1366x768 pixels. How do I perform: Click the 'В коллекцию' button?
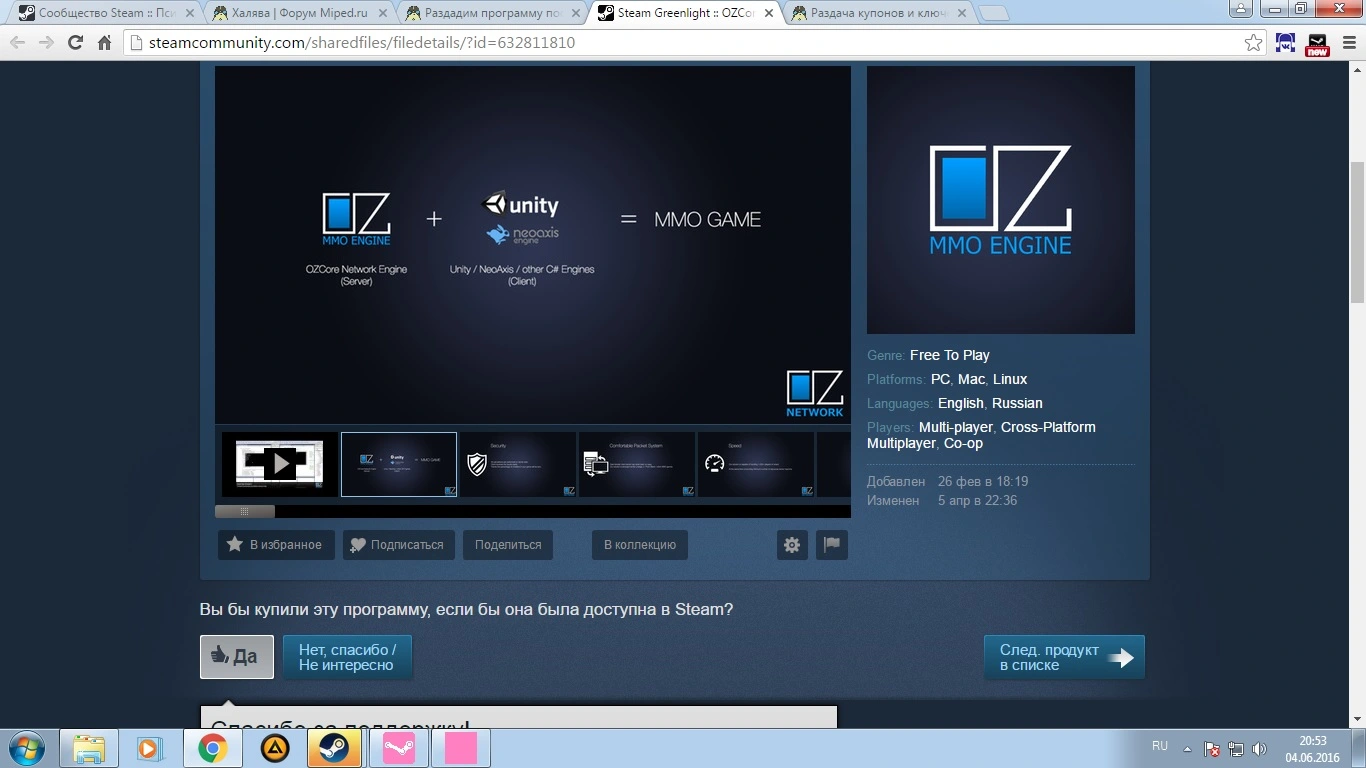pyautogui.click(x=640, y=545)
